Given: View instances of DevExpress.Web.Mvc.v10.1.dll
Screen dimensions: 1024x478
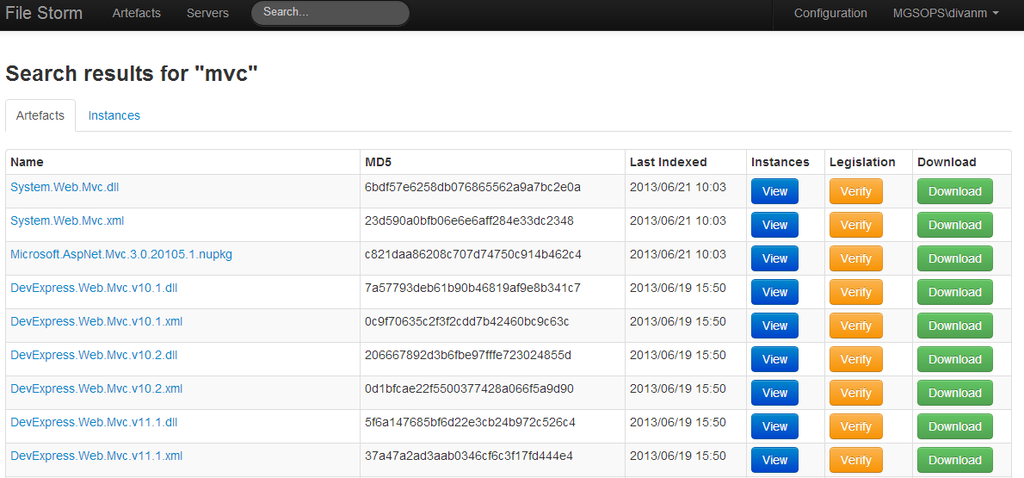Looking at the screenshot, I should [775, 292].
